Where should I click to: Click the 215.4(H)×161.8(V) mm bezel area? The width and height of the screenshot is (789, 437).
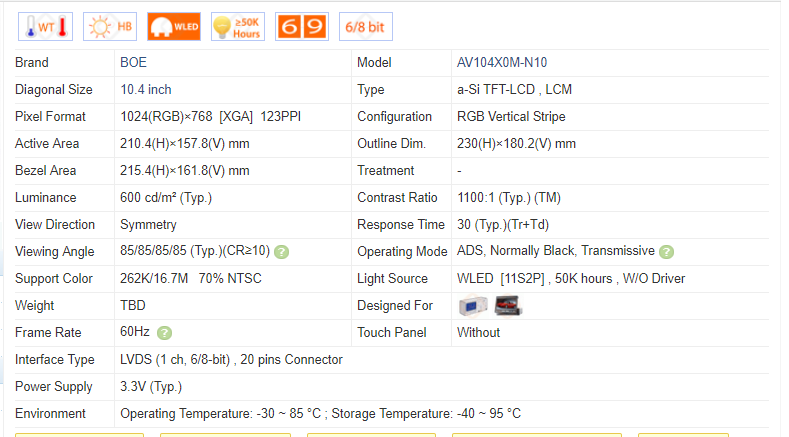[x=185, y=171]
